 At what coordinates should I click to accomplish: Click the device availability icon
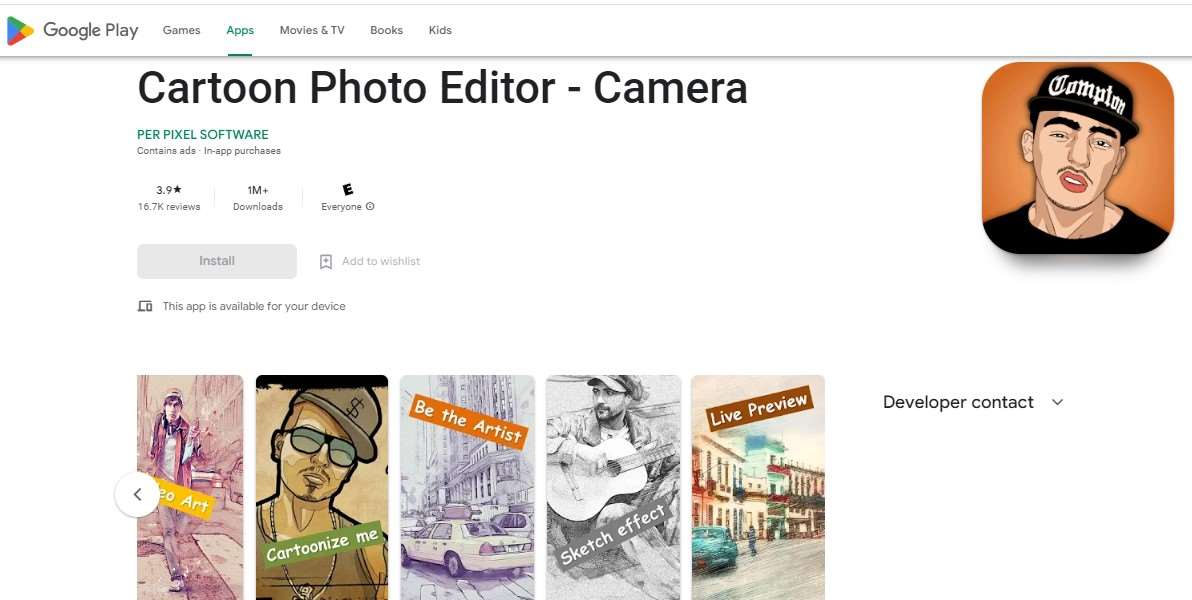coord(145,306)
